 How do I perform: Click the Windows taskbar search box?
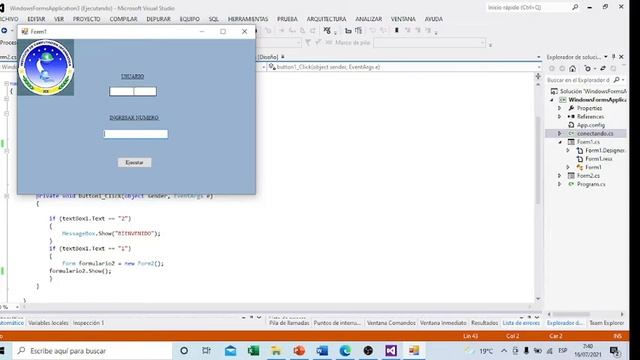[93, 351]
